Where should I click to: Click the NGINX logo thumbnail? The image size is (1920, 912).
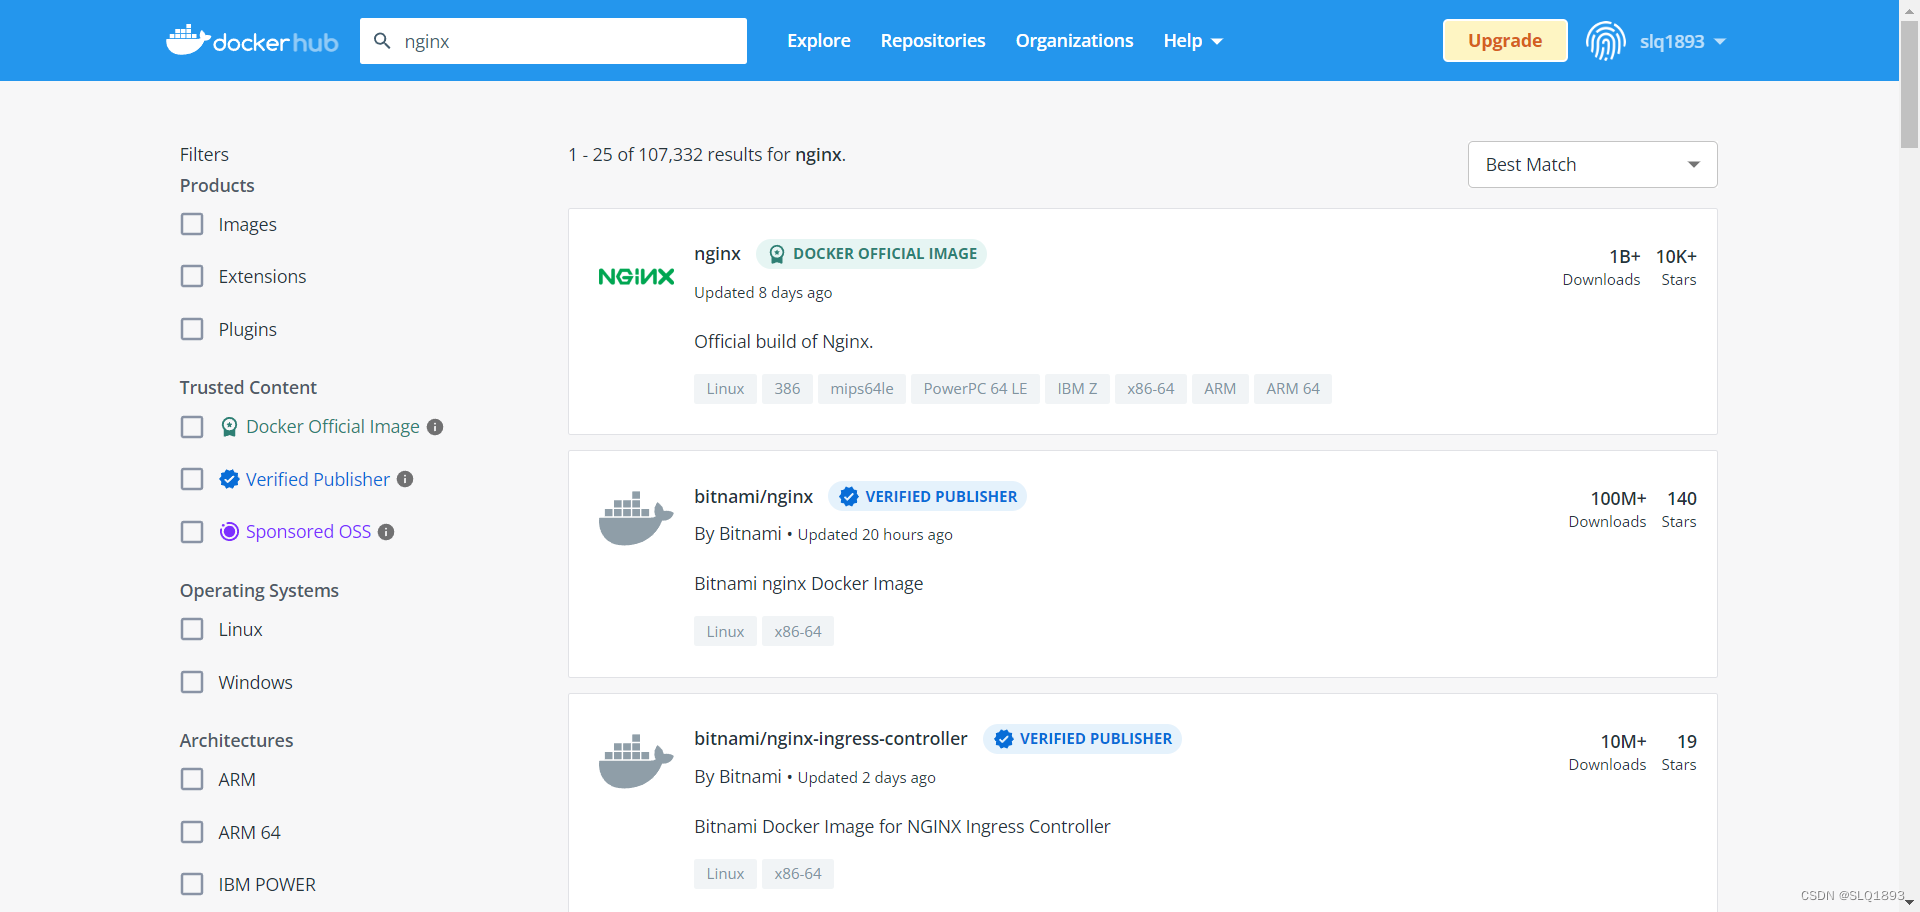[x=636, y=277]
